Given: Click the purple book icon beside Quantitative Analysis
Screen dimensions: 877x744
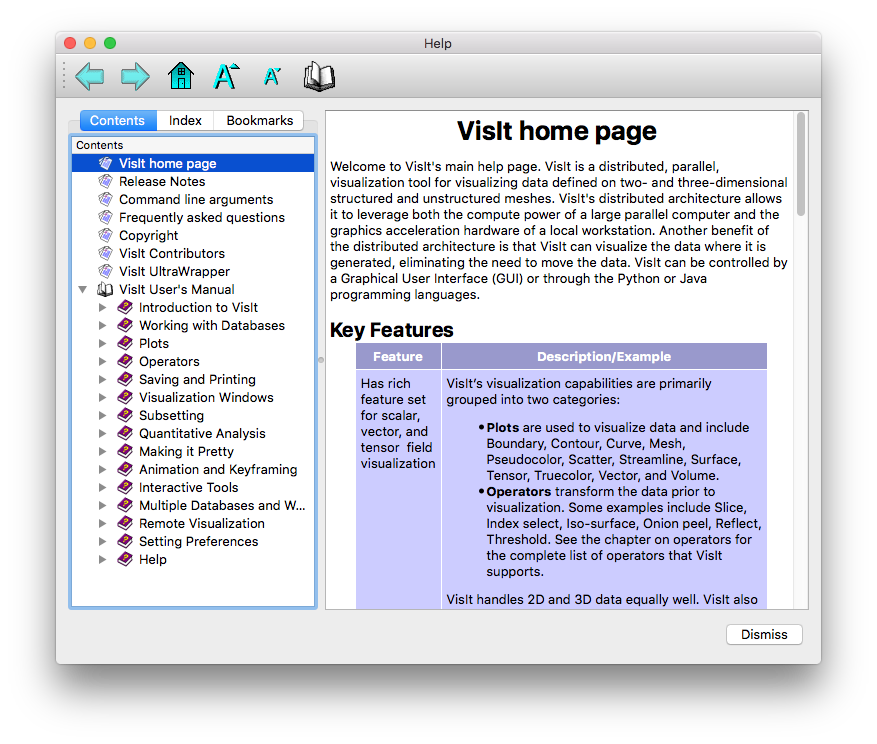Looking at the screenshot, I should pyautogui.click(x=125, y=433).
